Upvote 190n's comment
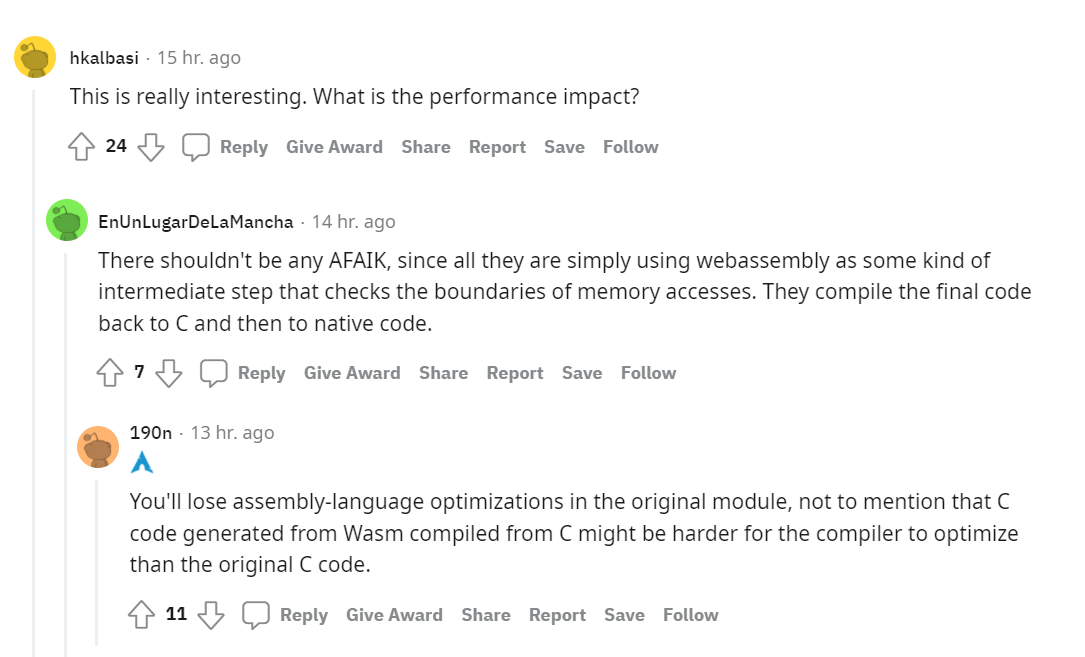Screen dimensions: 1085x657 pyautogui.click(x=142, y=614)
